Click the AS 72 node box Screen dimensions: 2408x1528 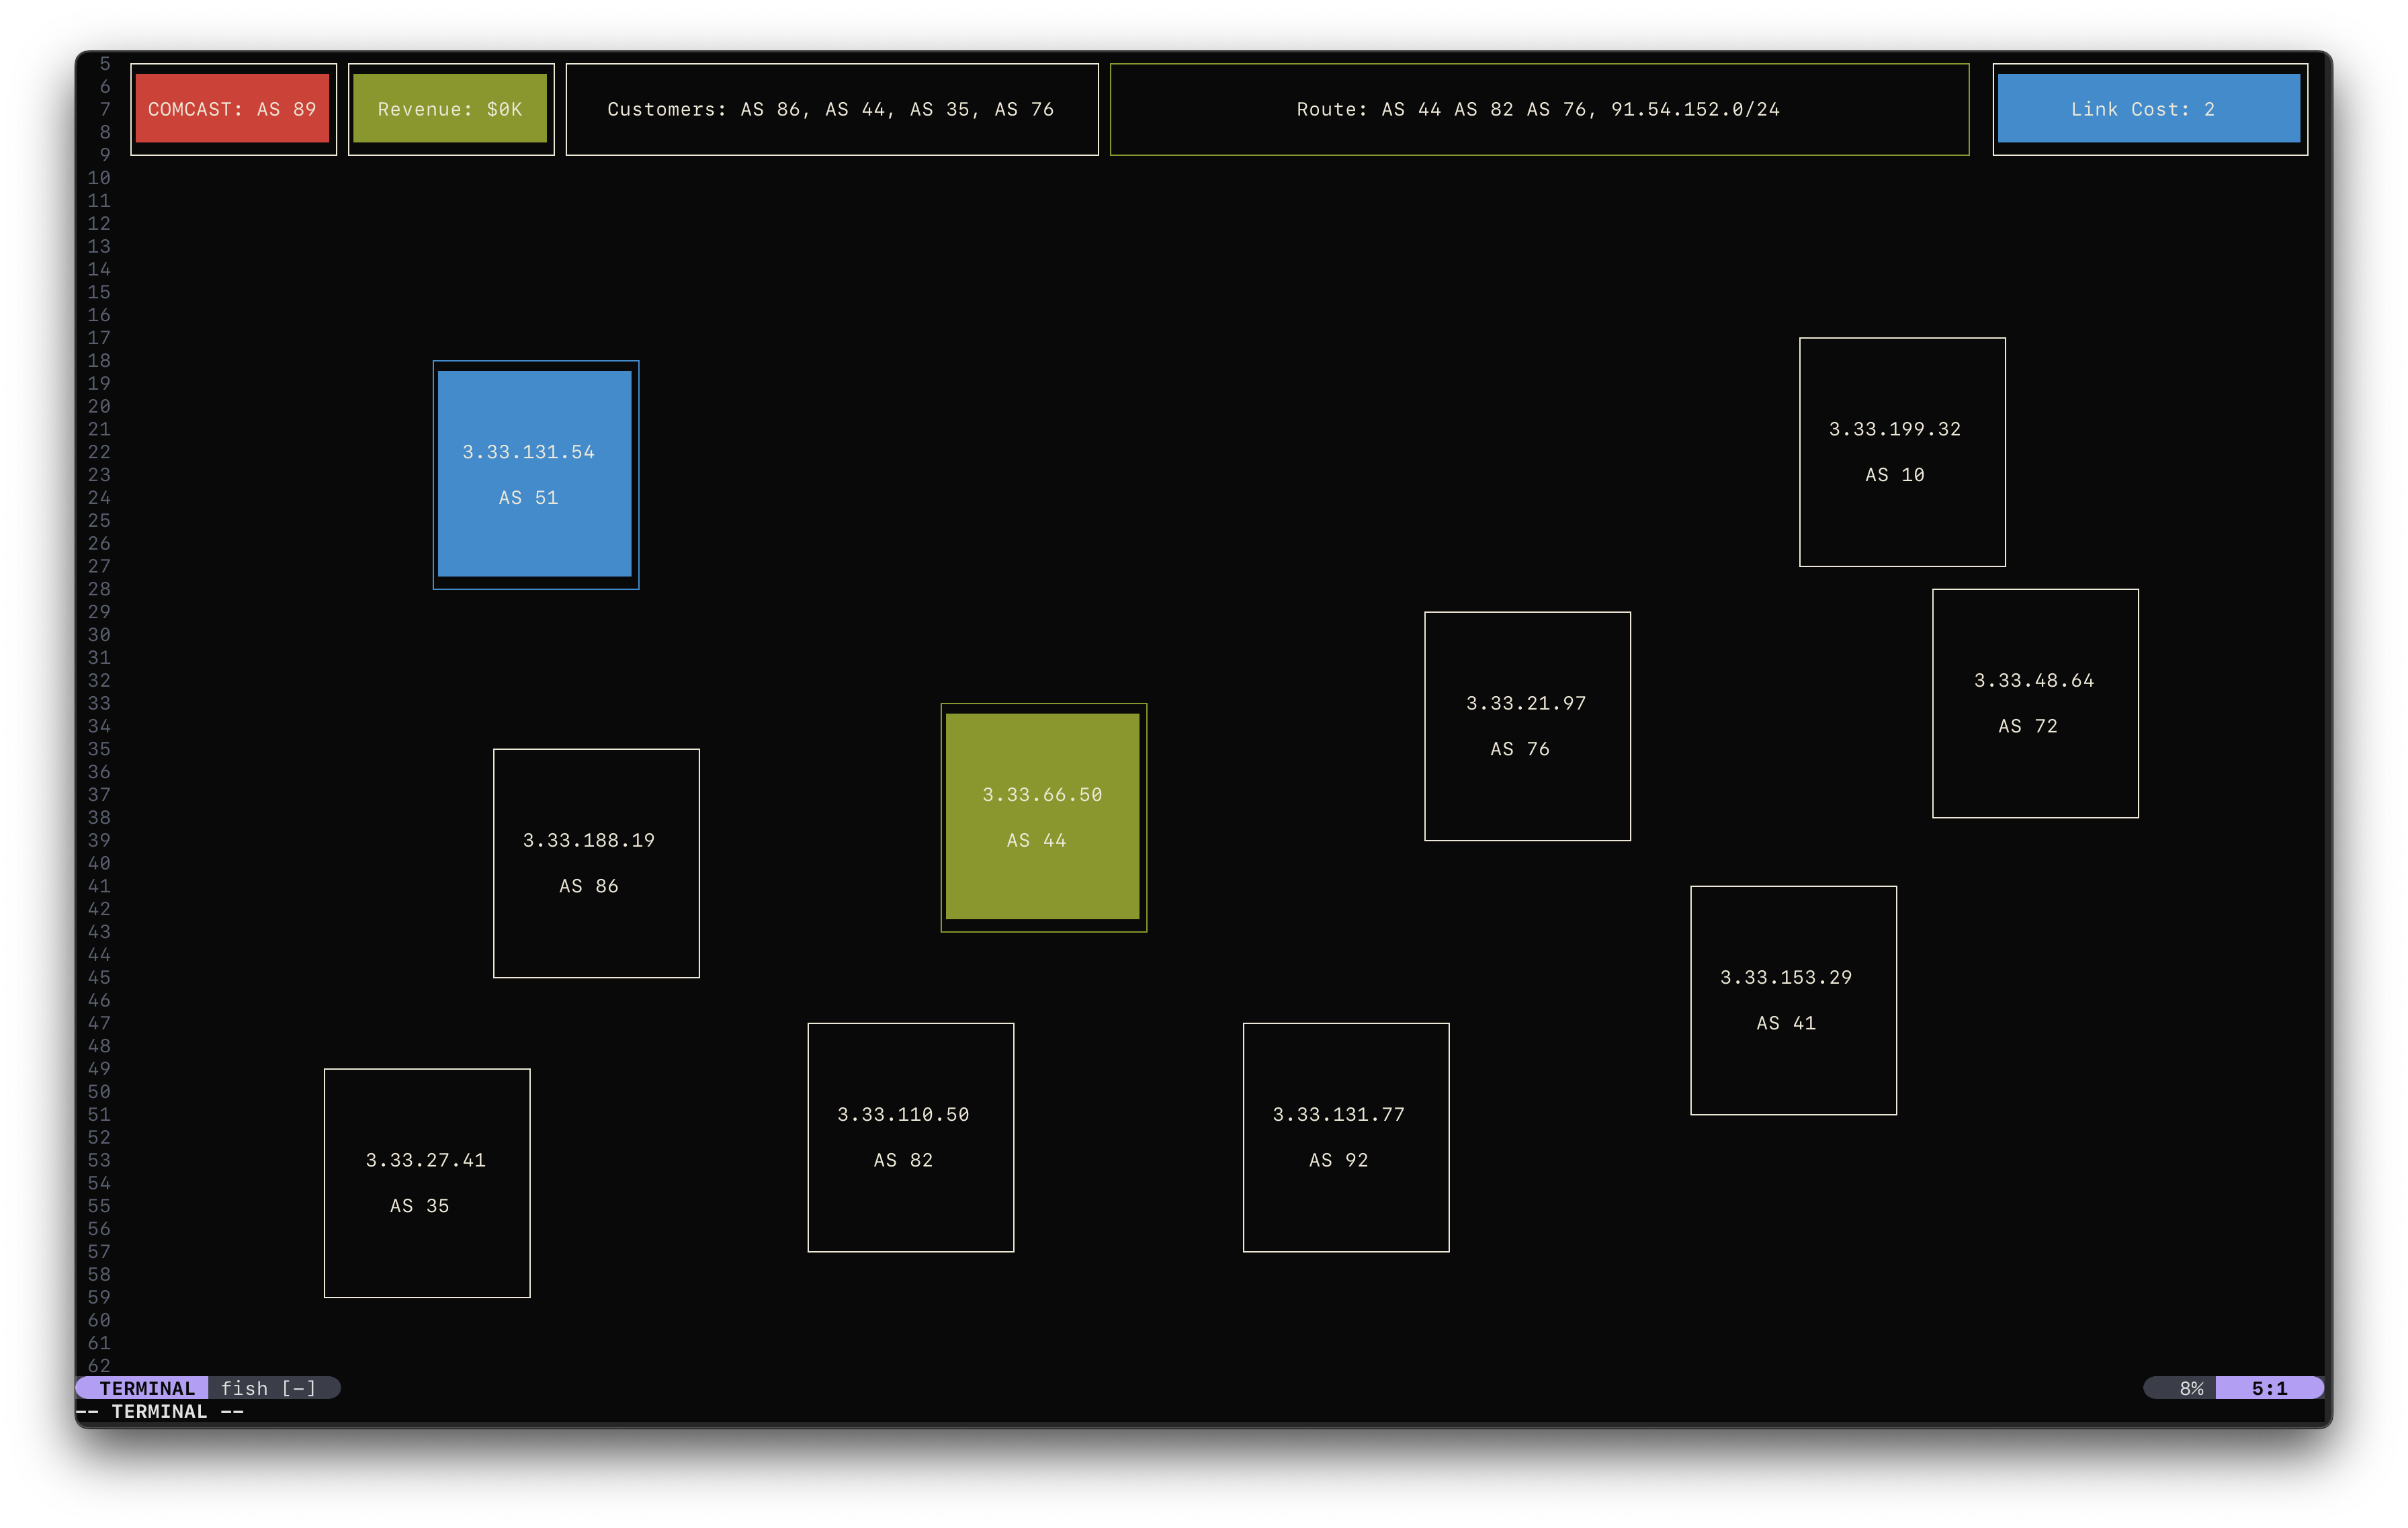click(x=2035, y=703)
